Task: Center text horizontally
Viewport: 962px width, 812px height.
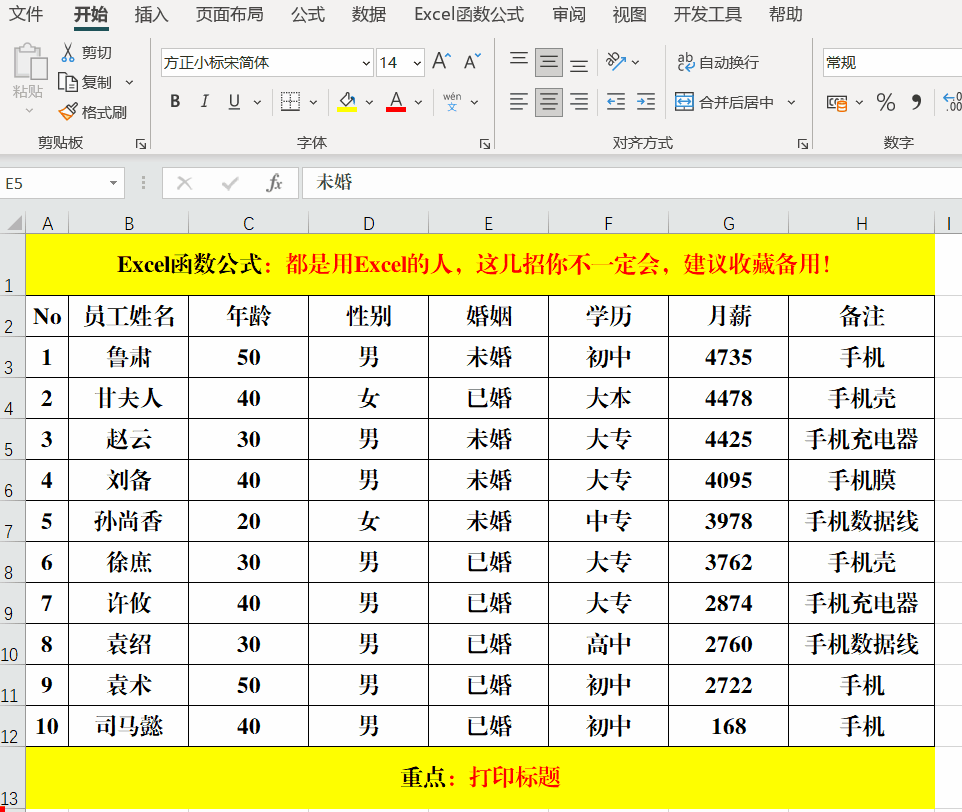Action: (548, 102)
